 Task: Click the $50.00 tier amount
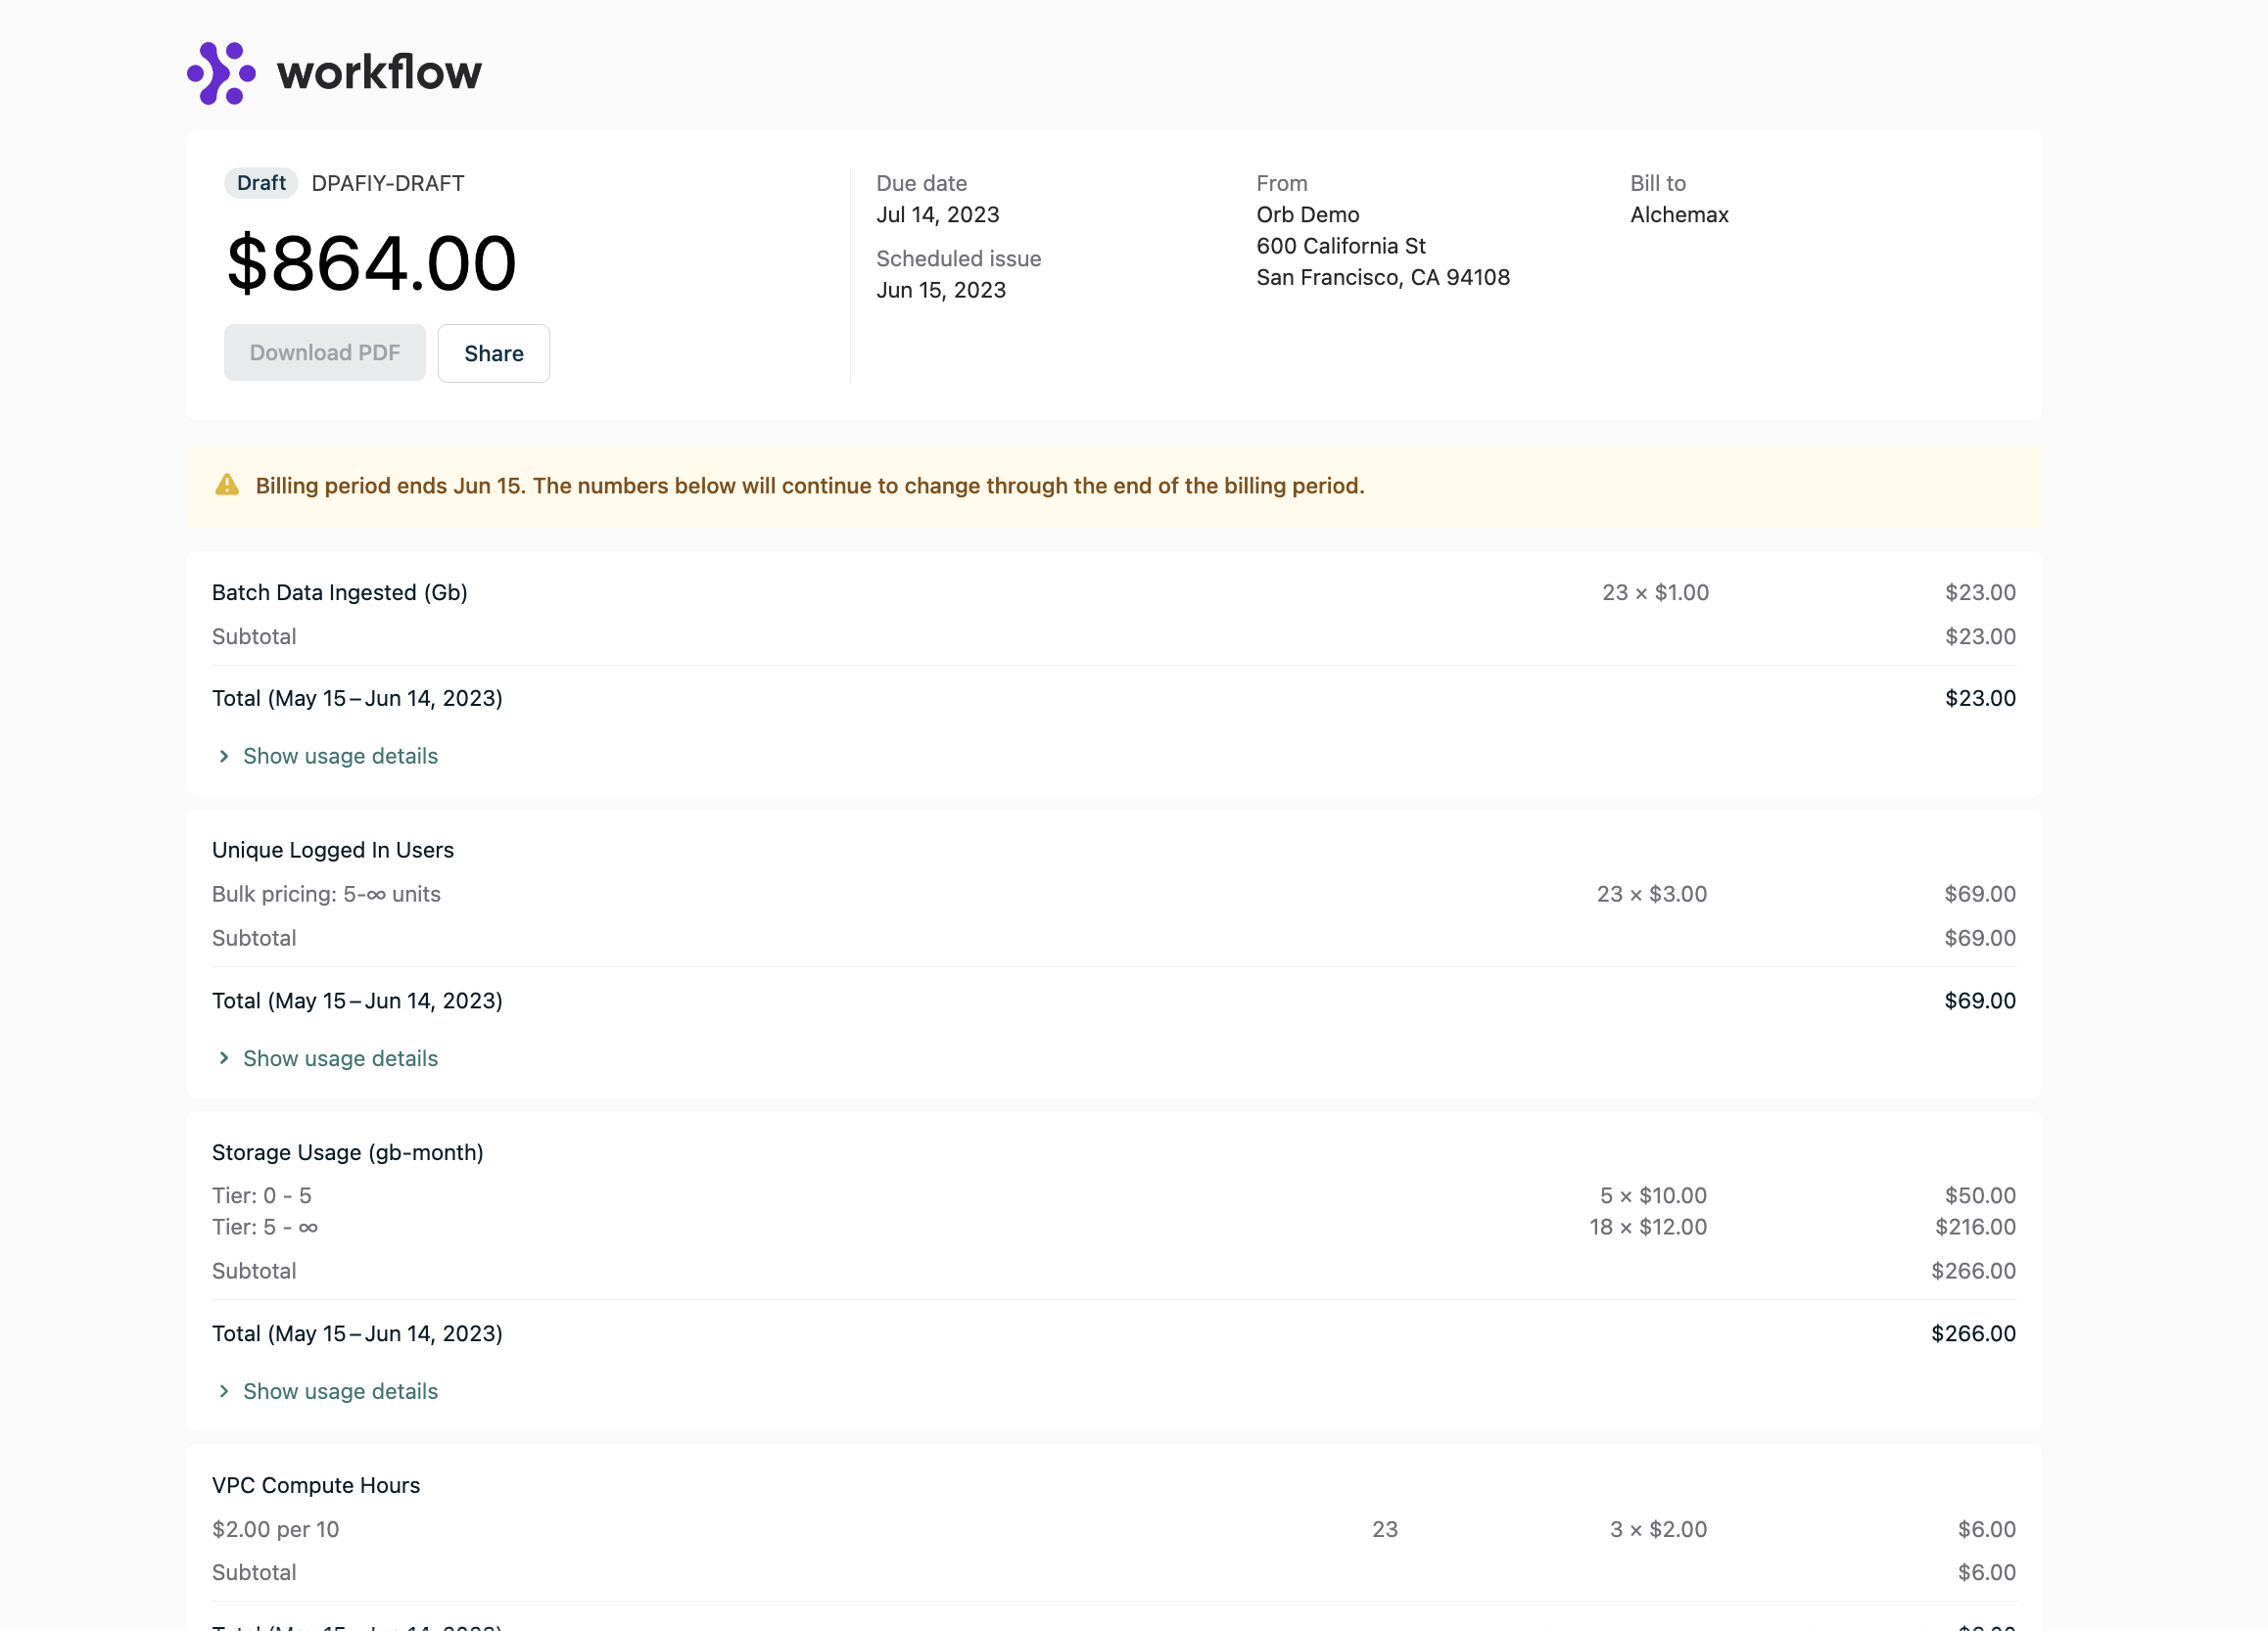[x=1980, y=1195]
